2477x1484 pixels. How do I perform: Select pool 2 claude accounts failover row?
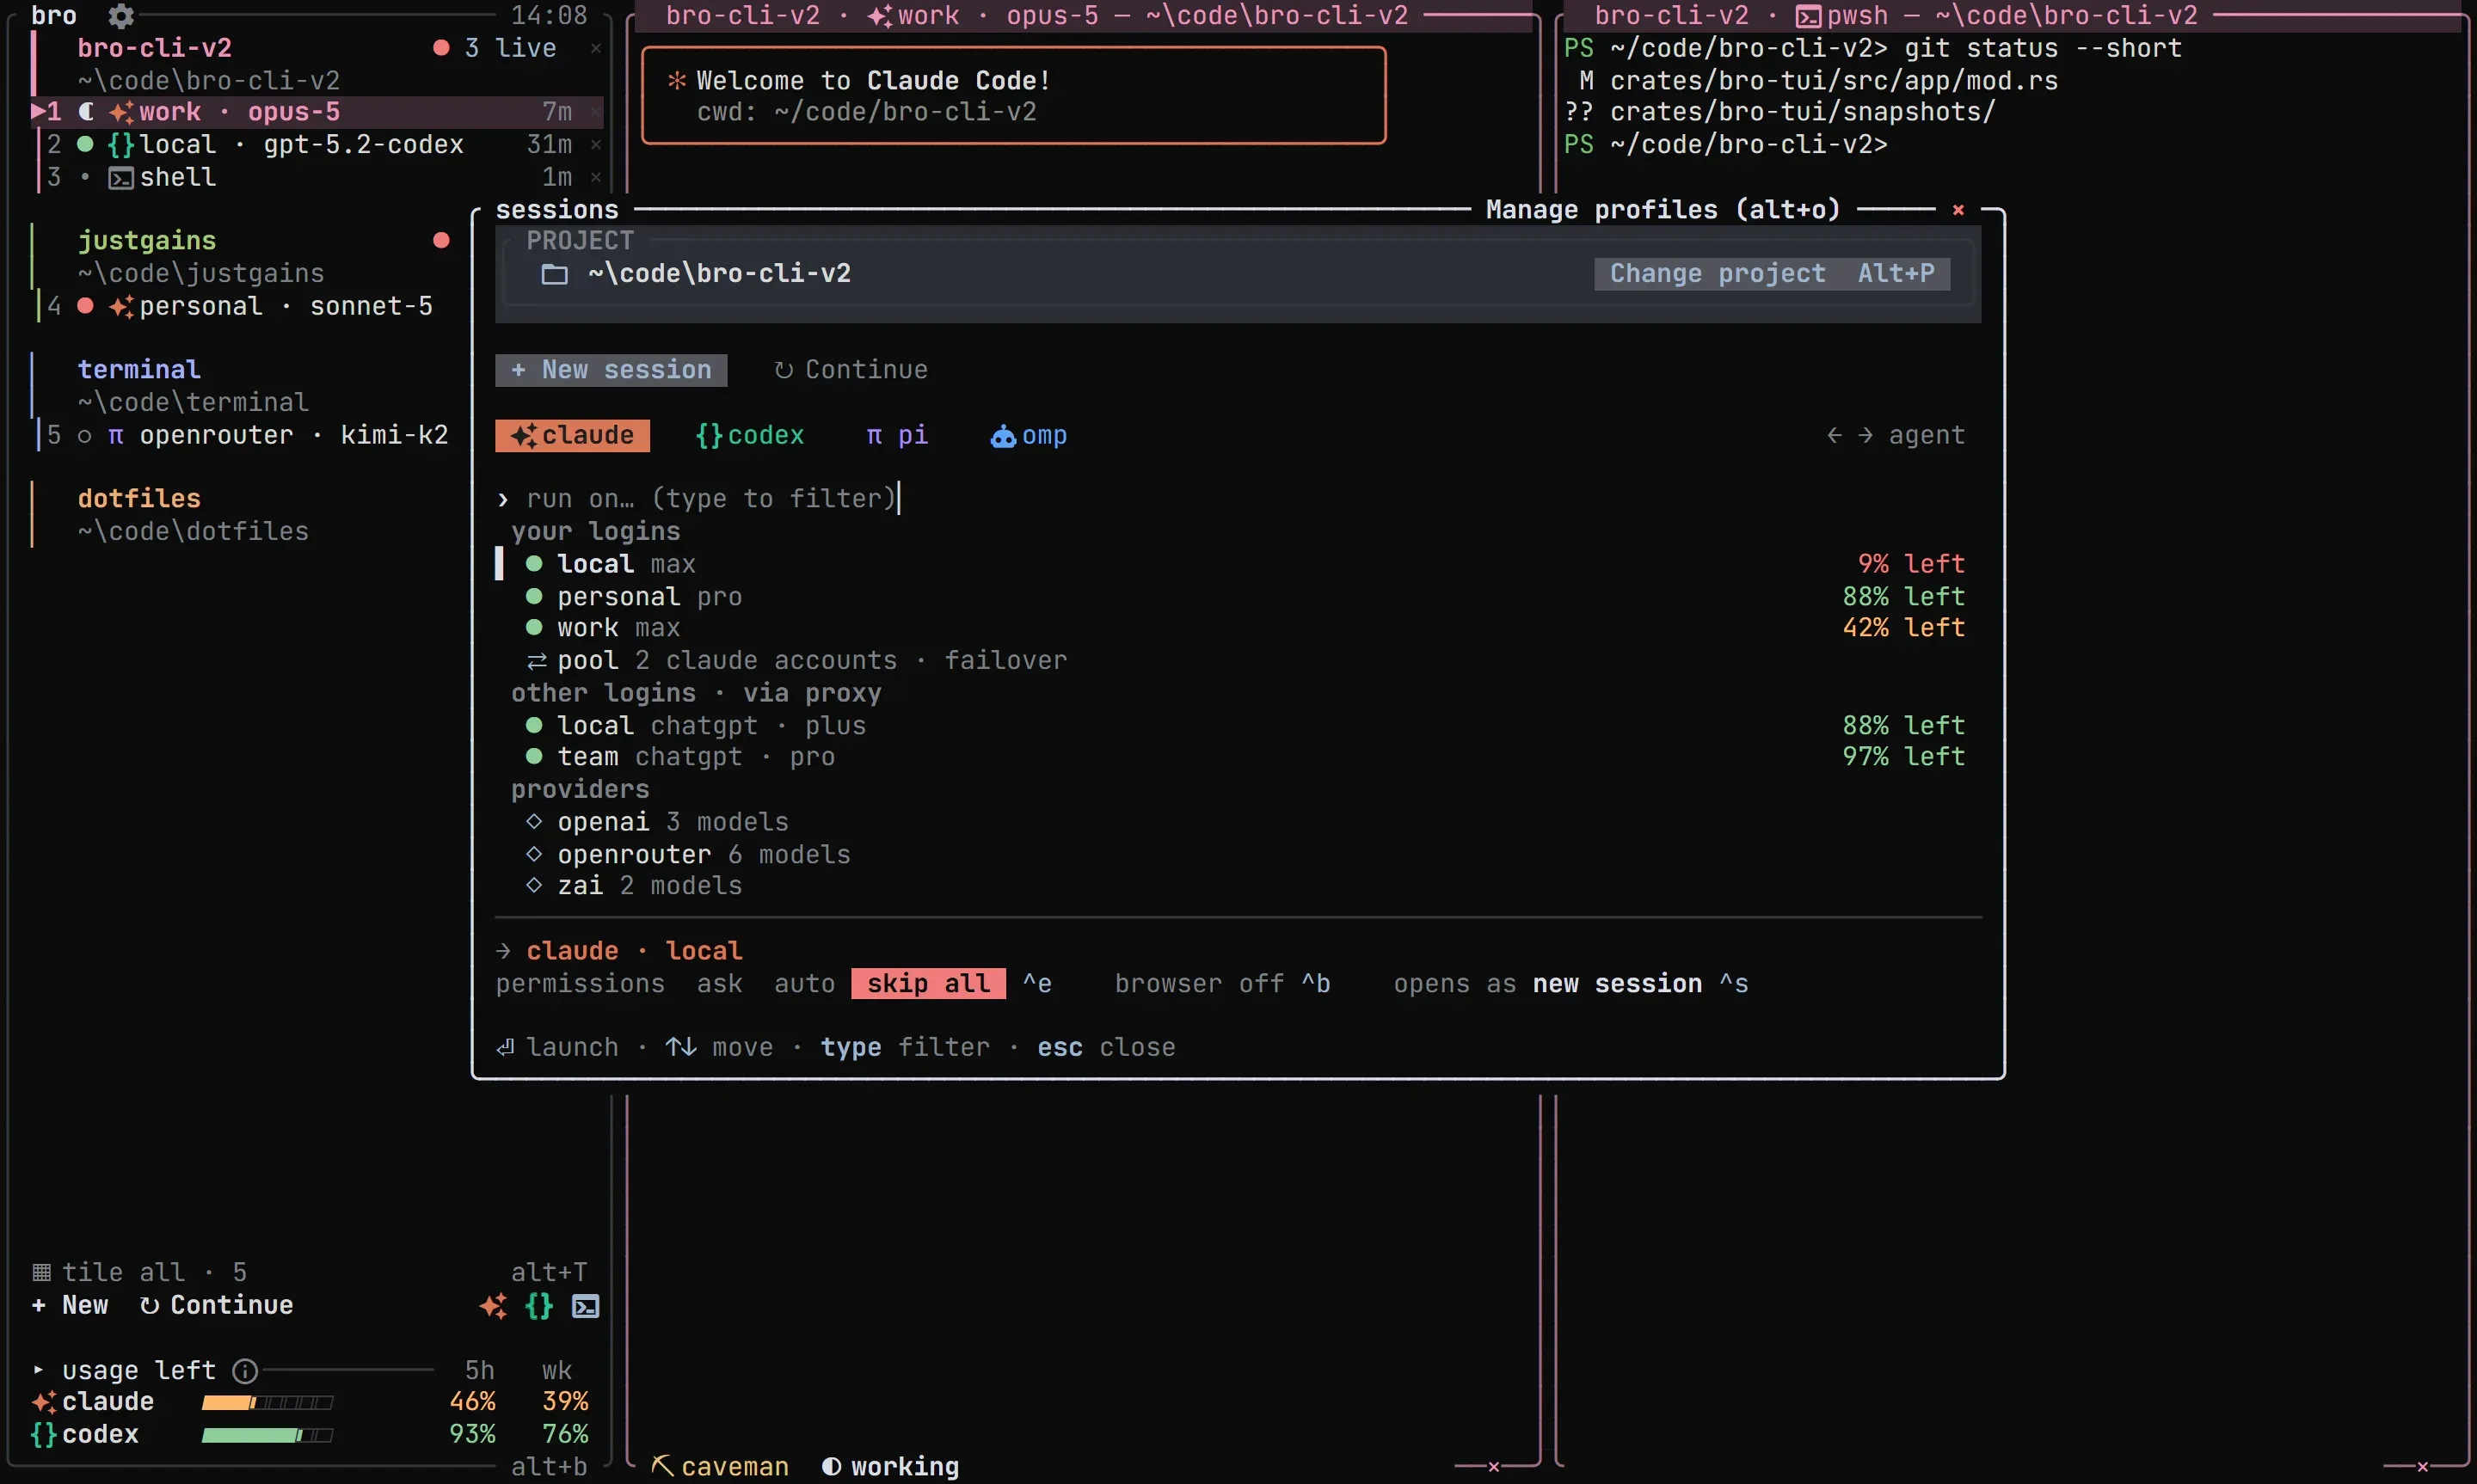click(1238, 661)
